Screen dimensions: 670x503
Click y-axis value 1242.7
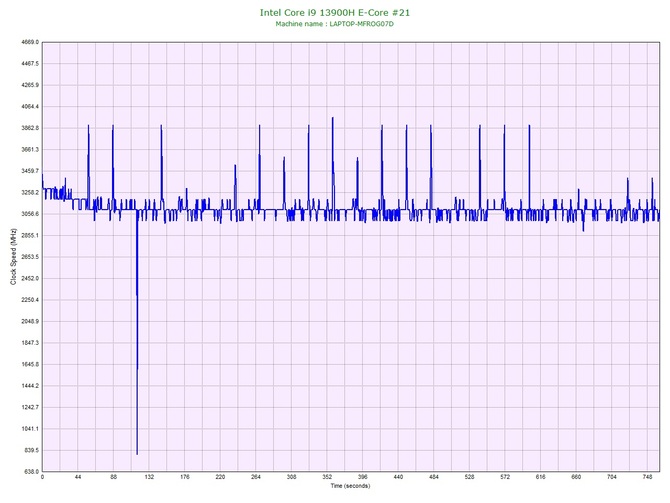[30, 407]
